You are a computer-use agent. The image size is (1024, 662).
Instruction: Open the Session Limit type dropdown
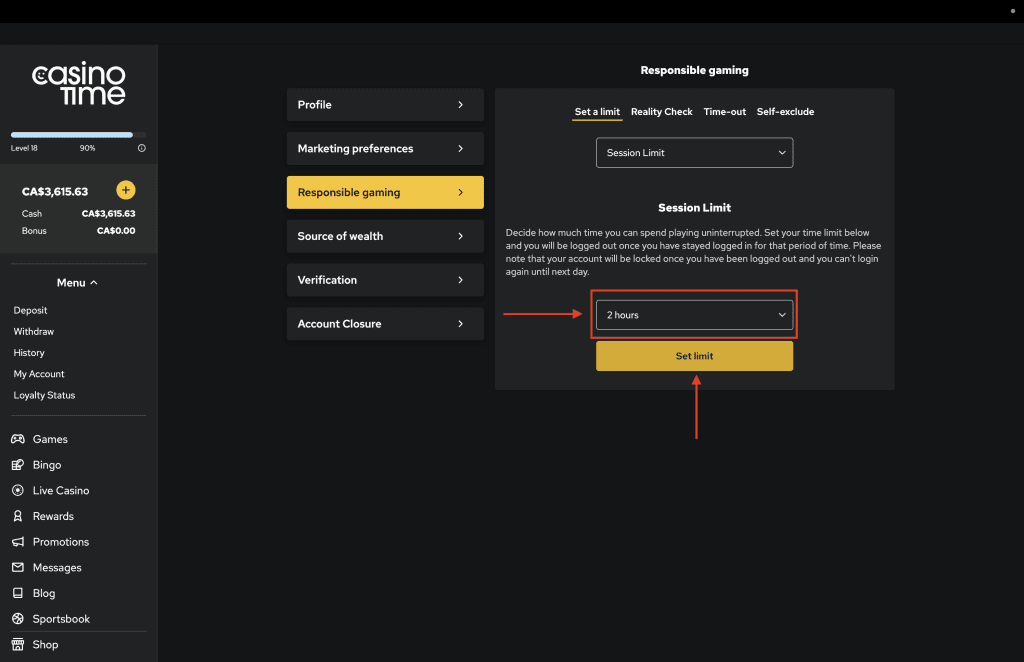coord(694,153)
